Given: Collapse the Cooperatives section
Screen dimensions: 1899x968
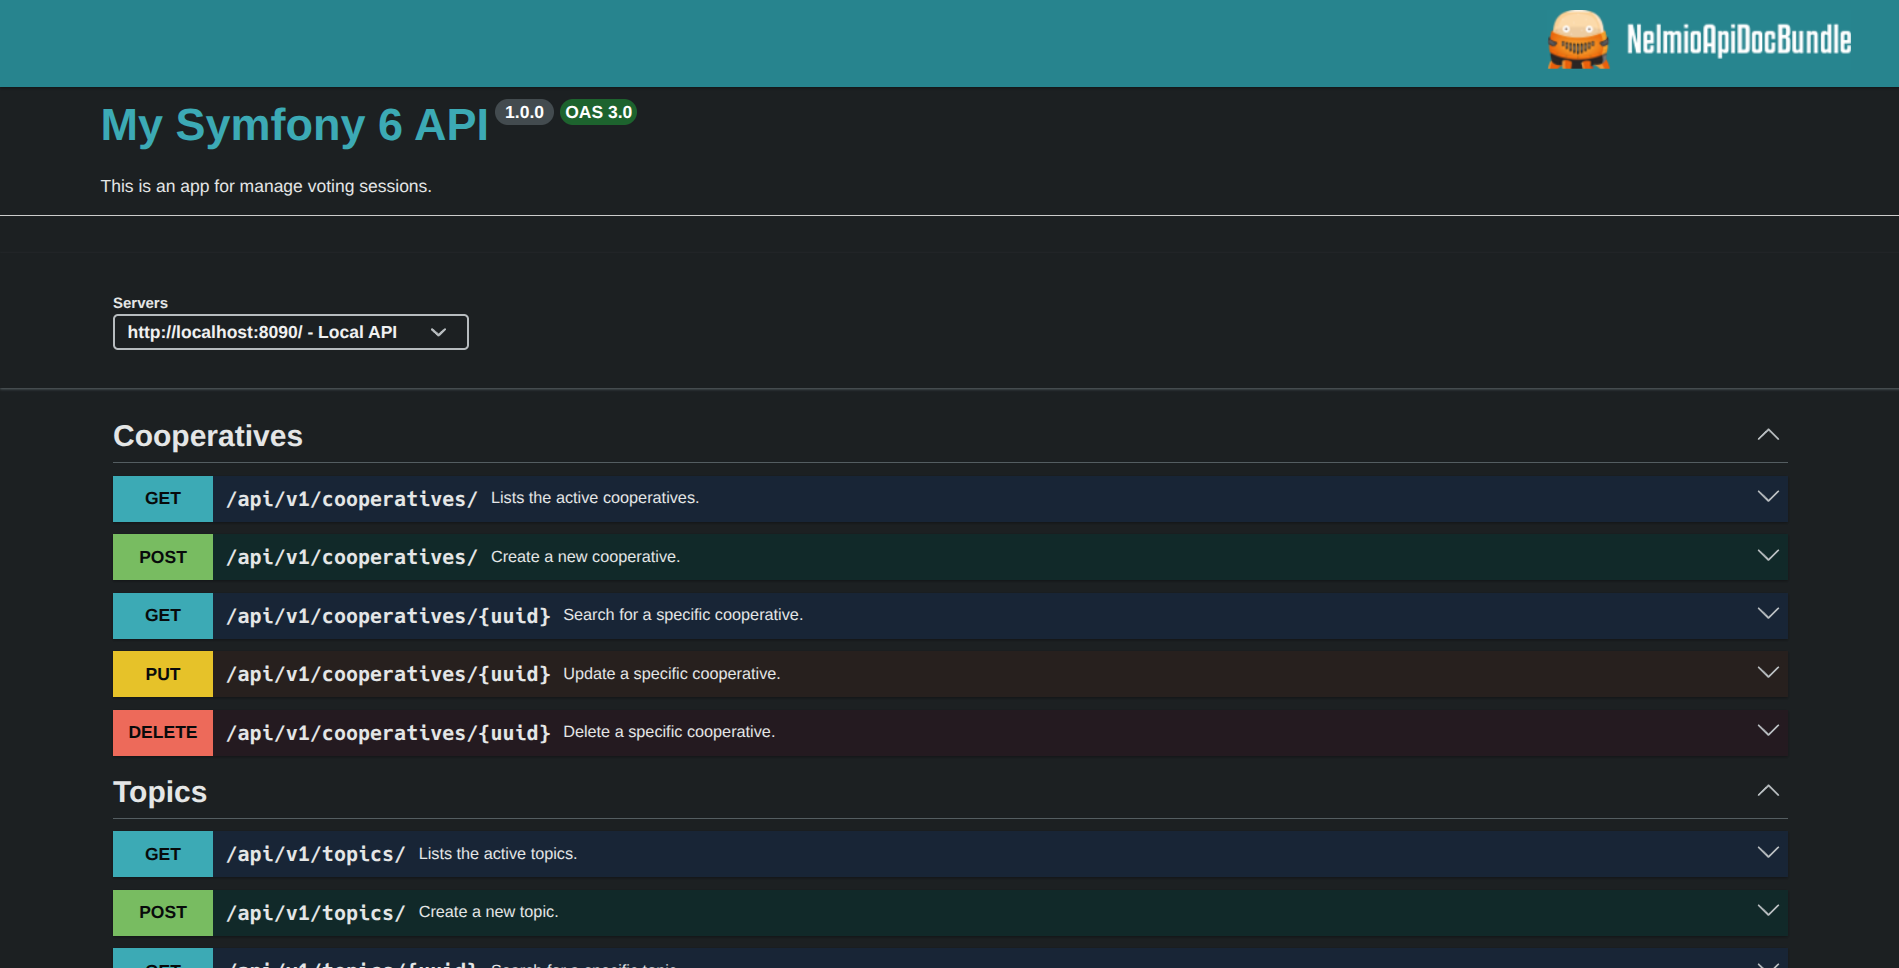Looking at the screenshot, I should click(x=1767, y=435).
